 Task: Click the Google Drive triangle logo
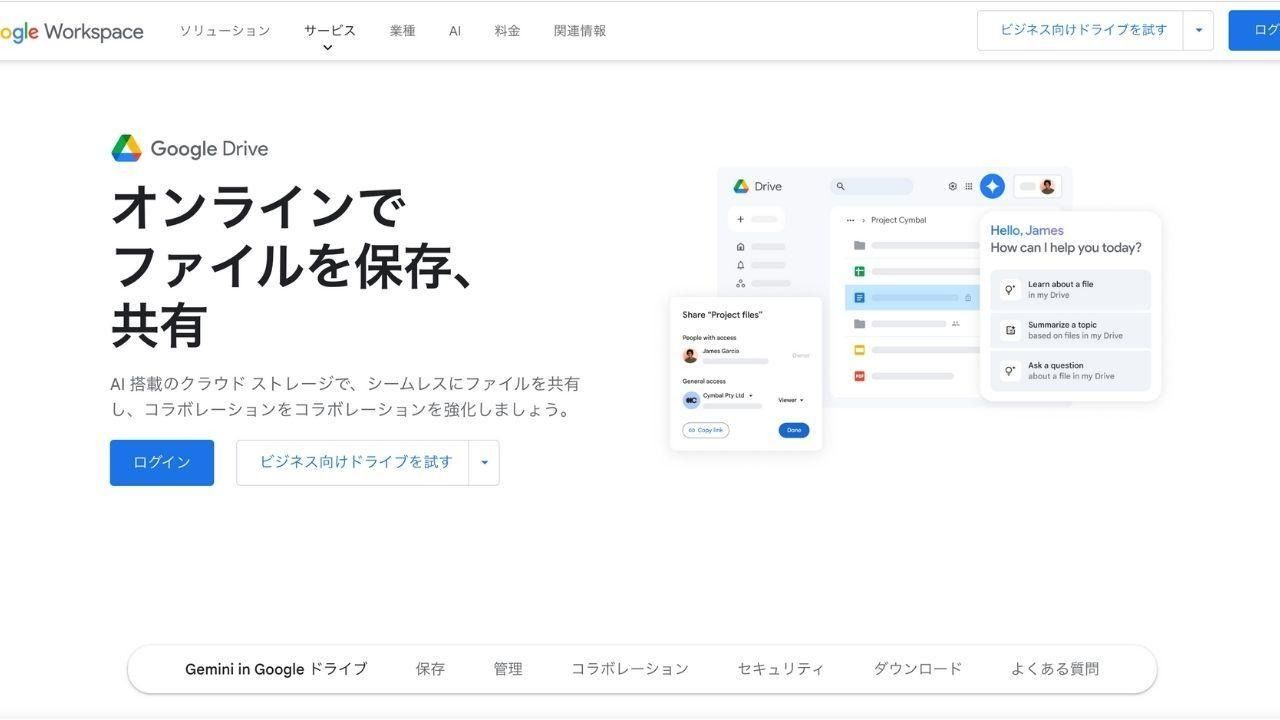[126, 148]
